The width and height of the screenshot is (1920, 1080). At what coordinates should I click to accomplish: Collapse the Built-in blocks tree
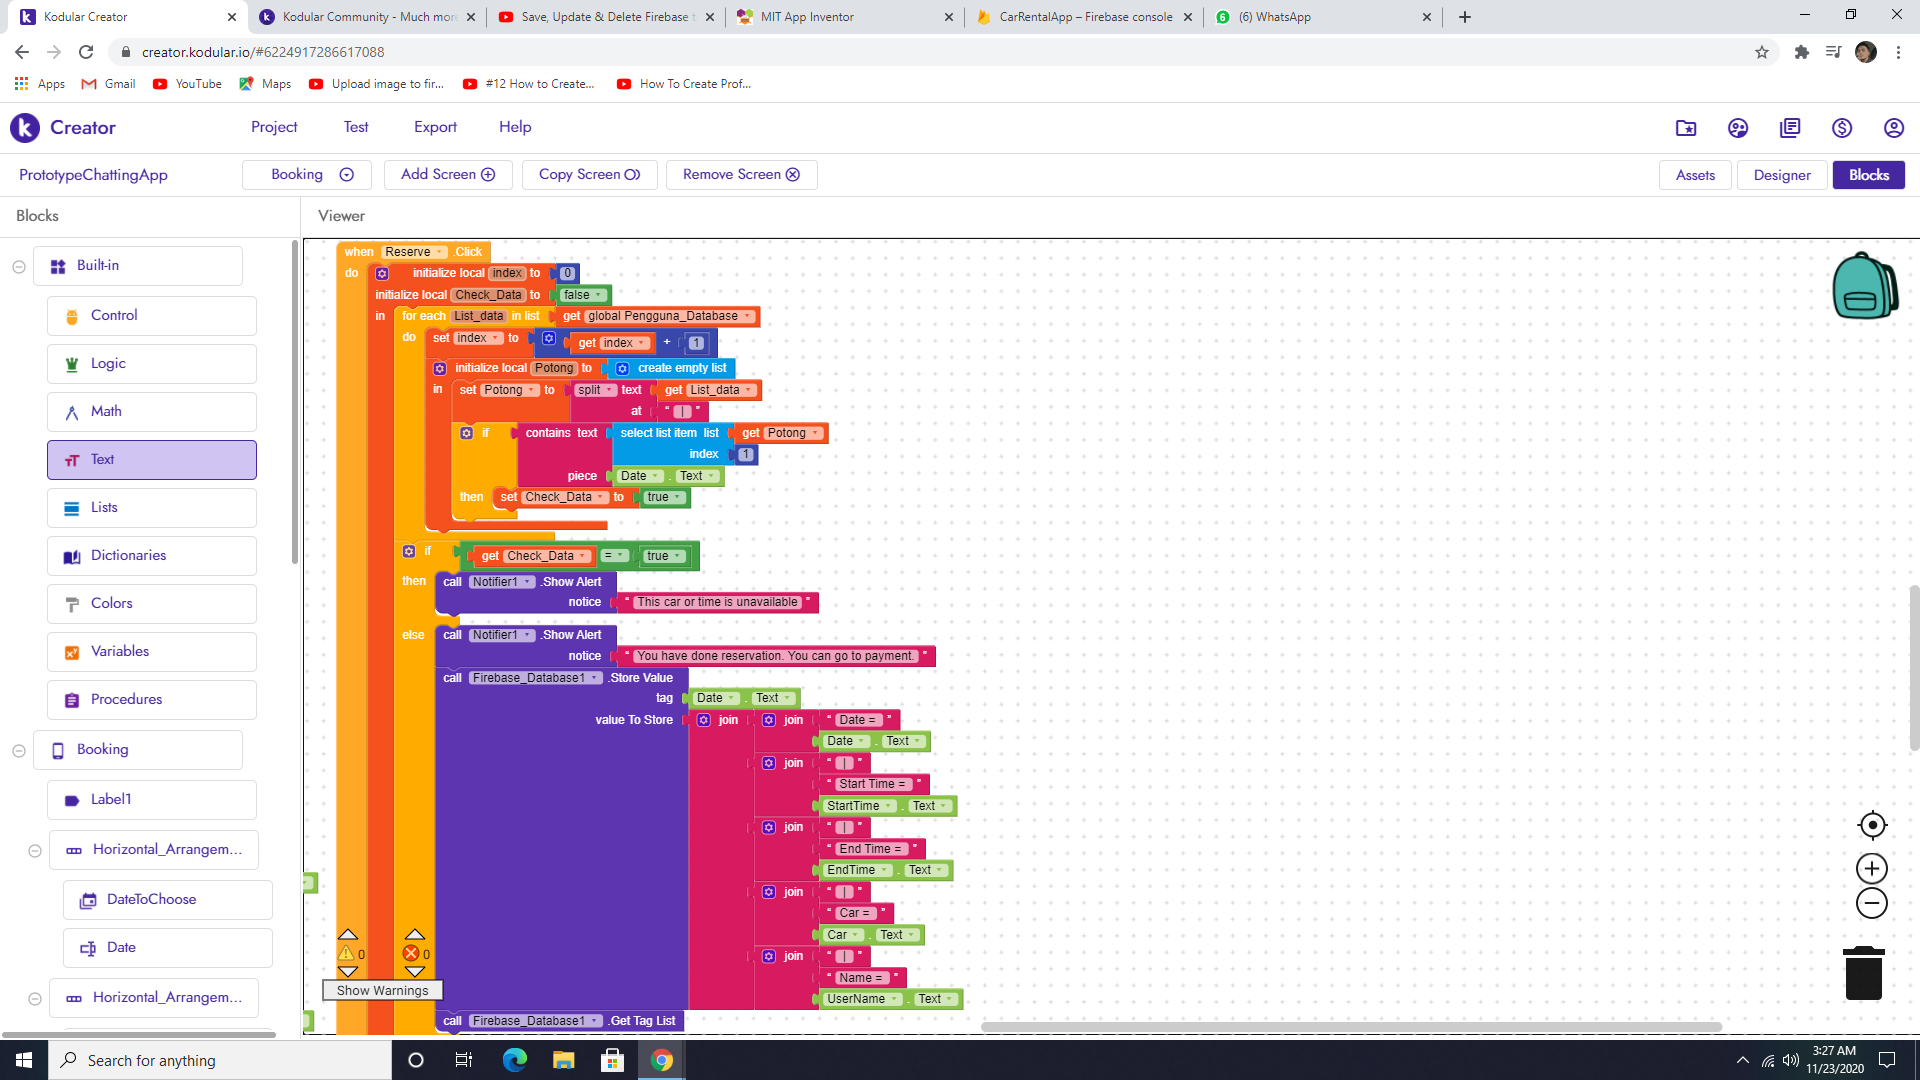click(19, 266)
